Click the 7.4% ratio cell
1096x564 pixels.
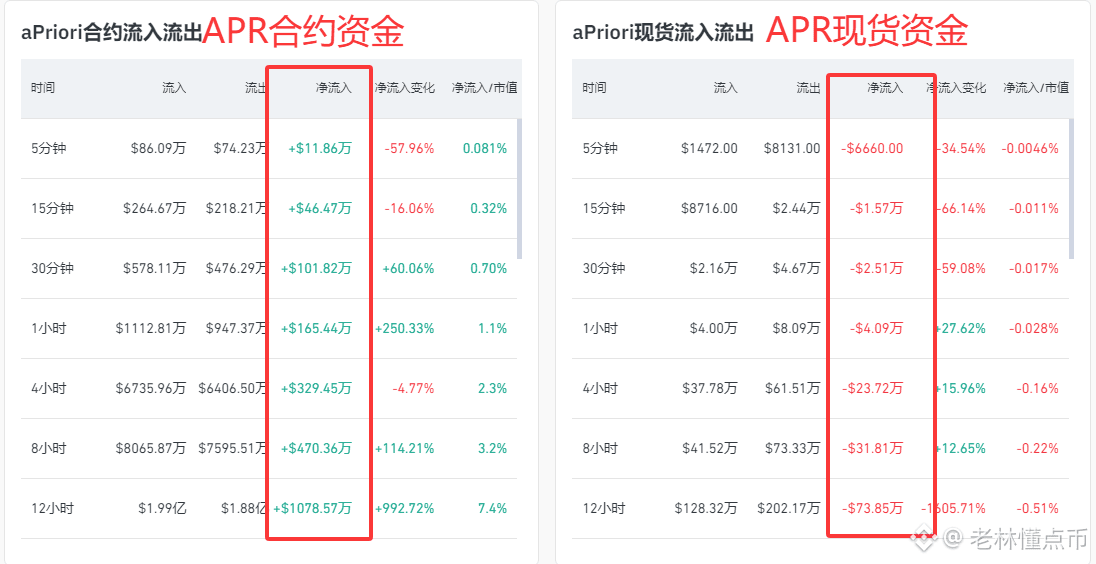tap(493, 509)
